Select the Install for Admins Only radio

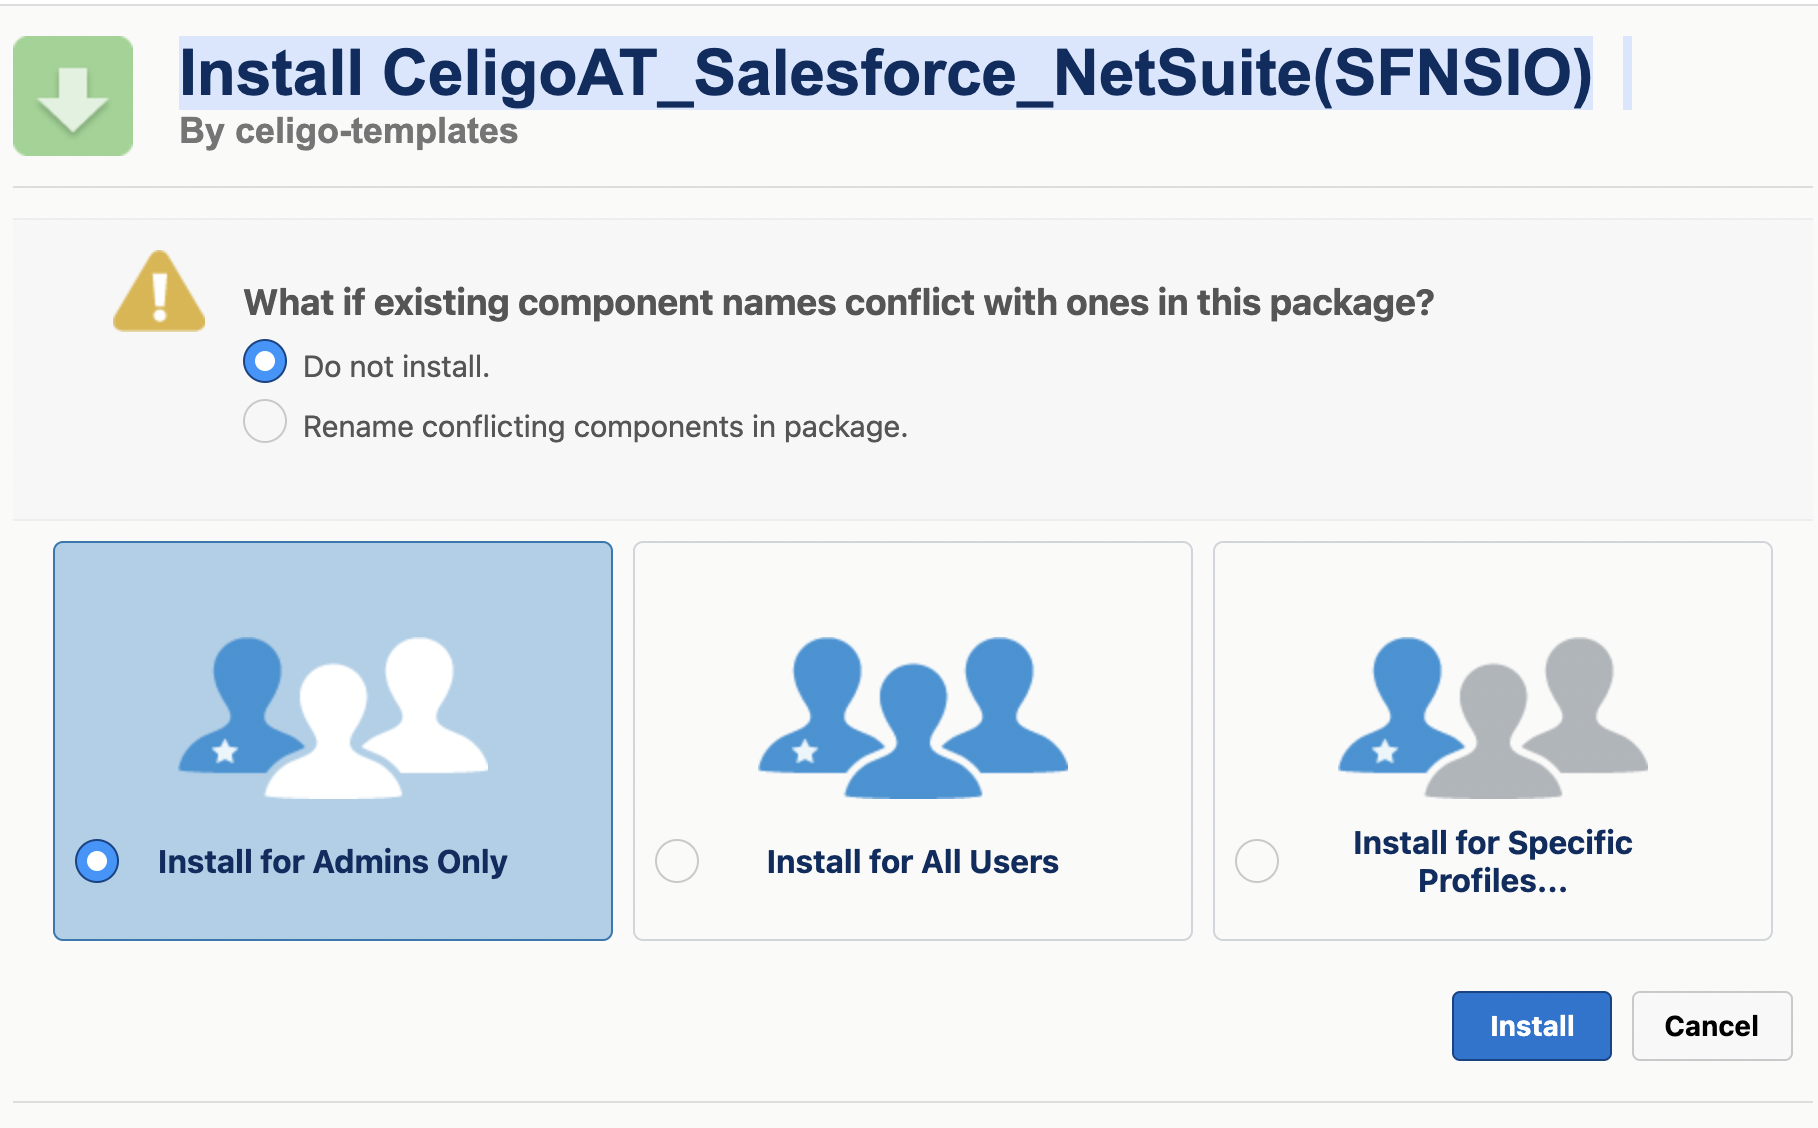pos(97,861)
